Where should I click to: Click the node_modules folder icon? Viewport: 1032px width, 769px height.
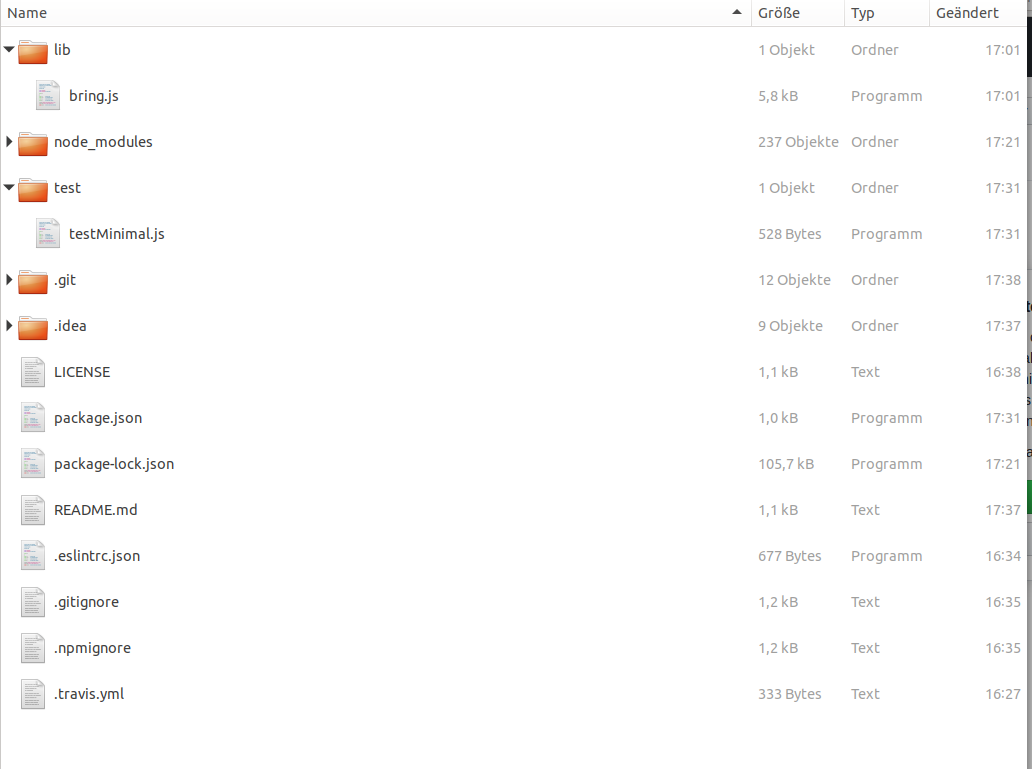[x=33, y=141]
